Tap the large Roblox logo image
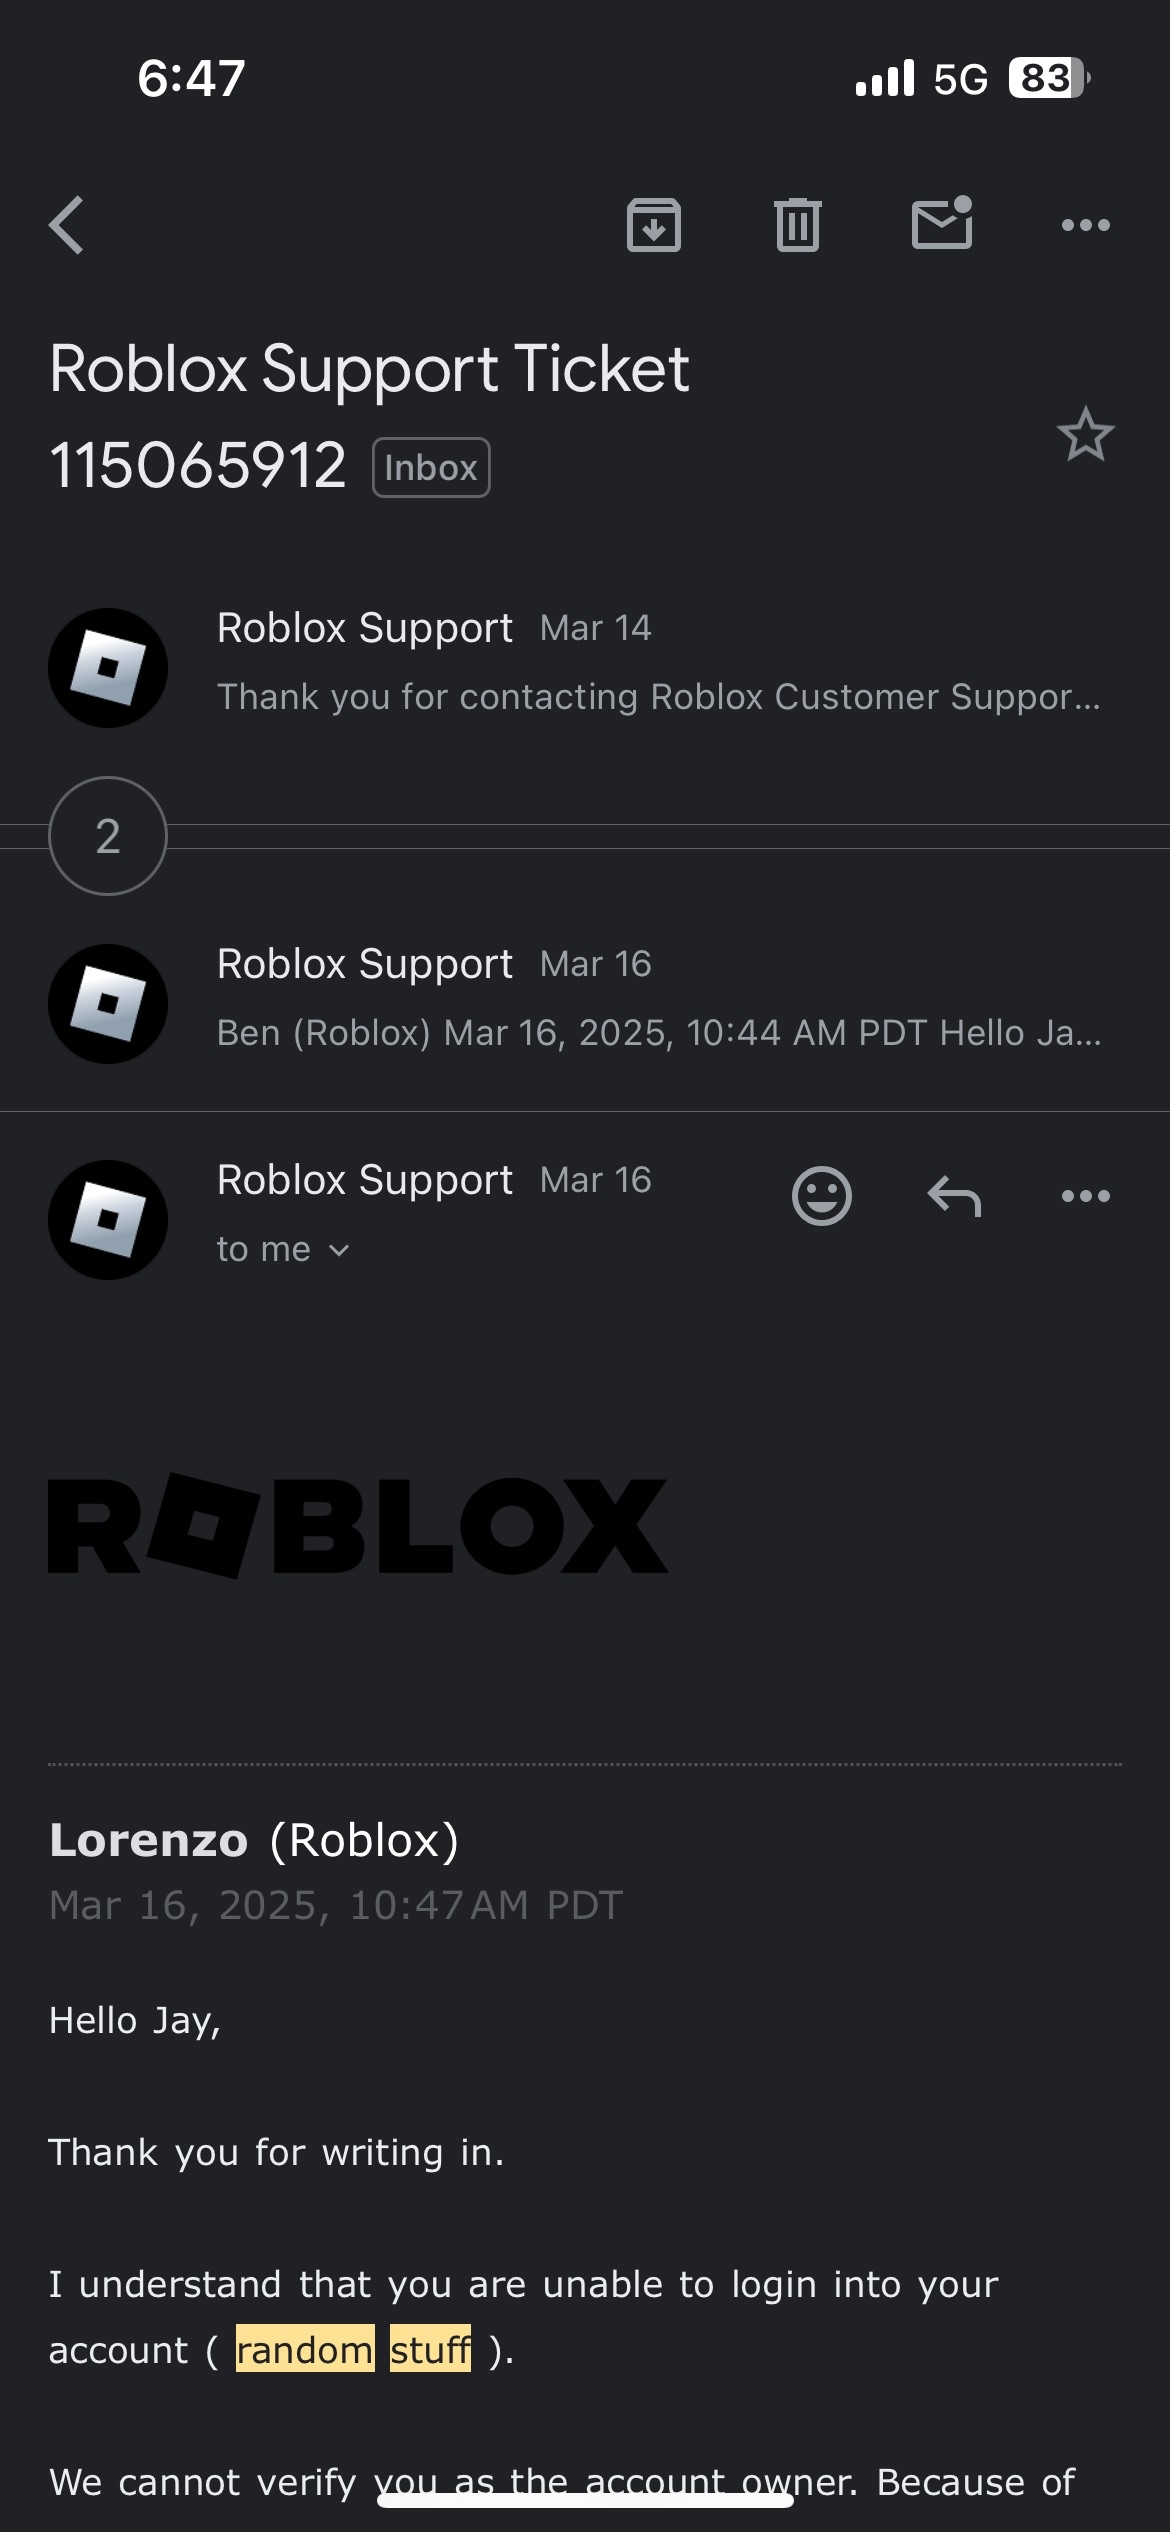 point(357,1526)
